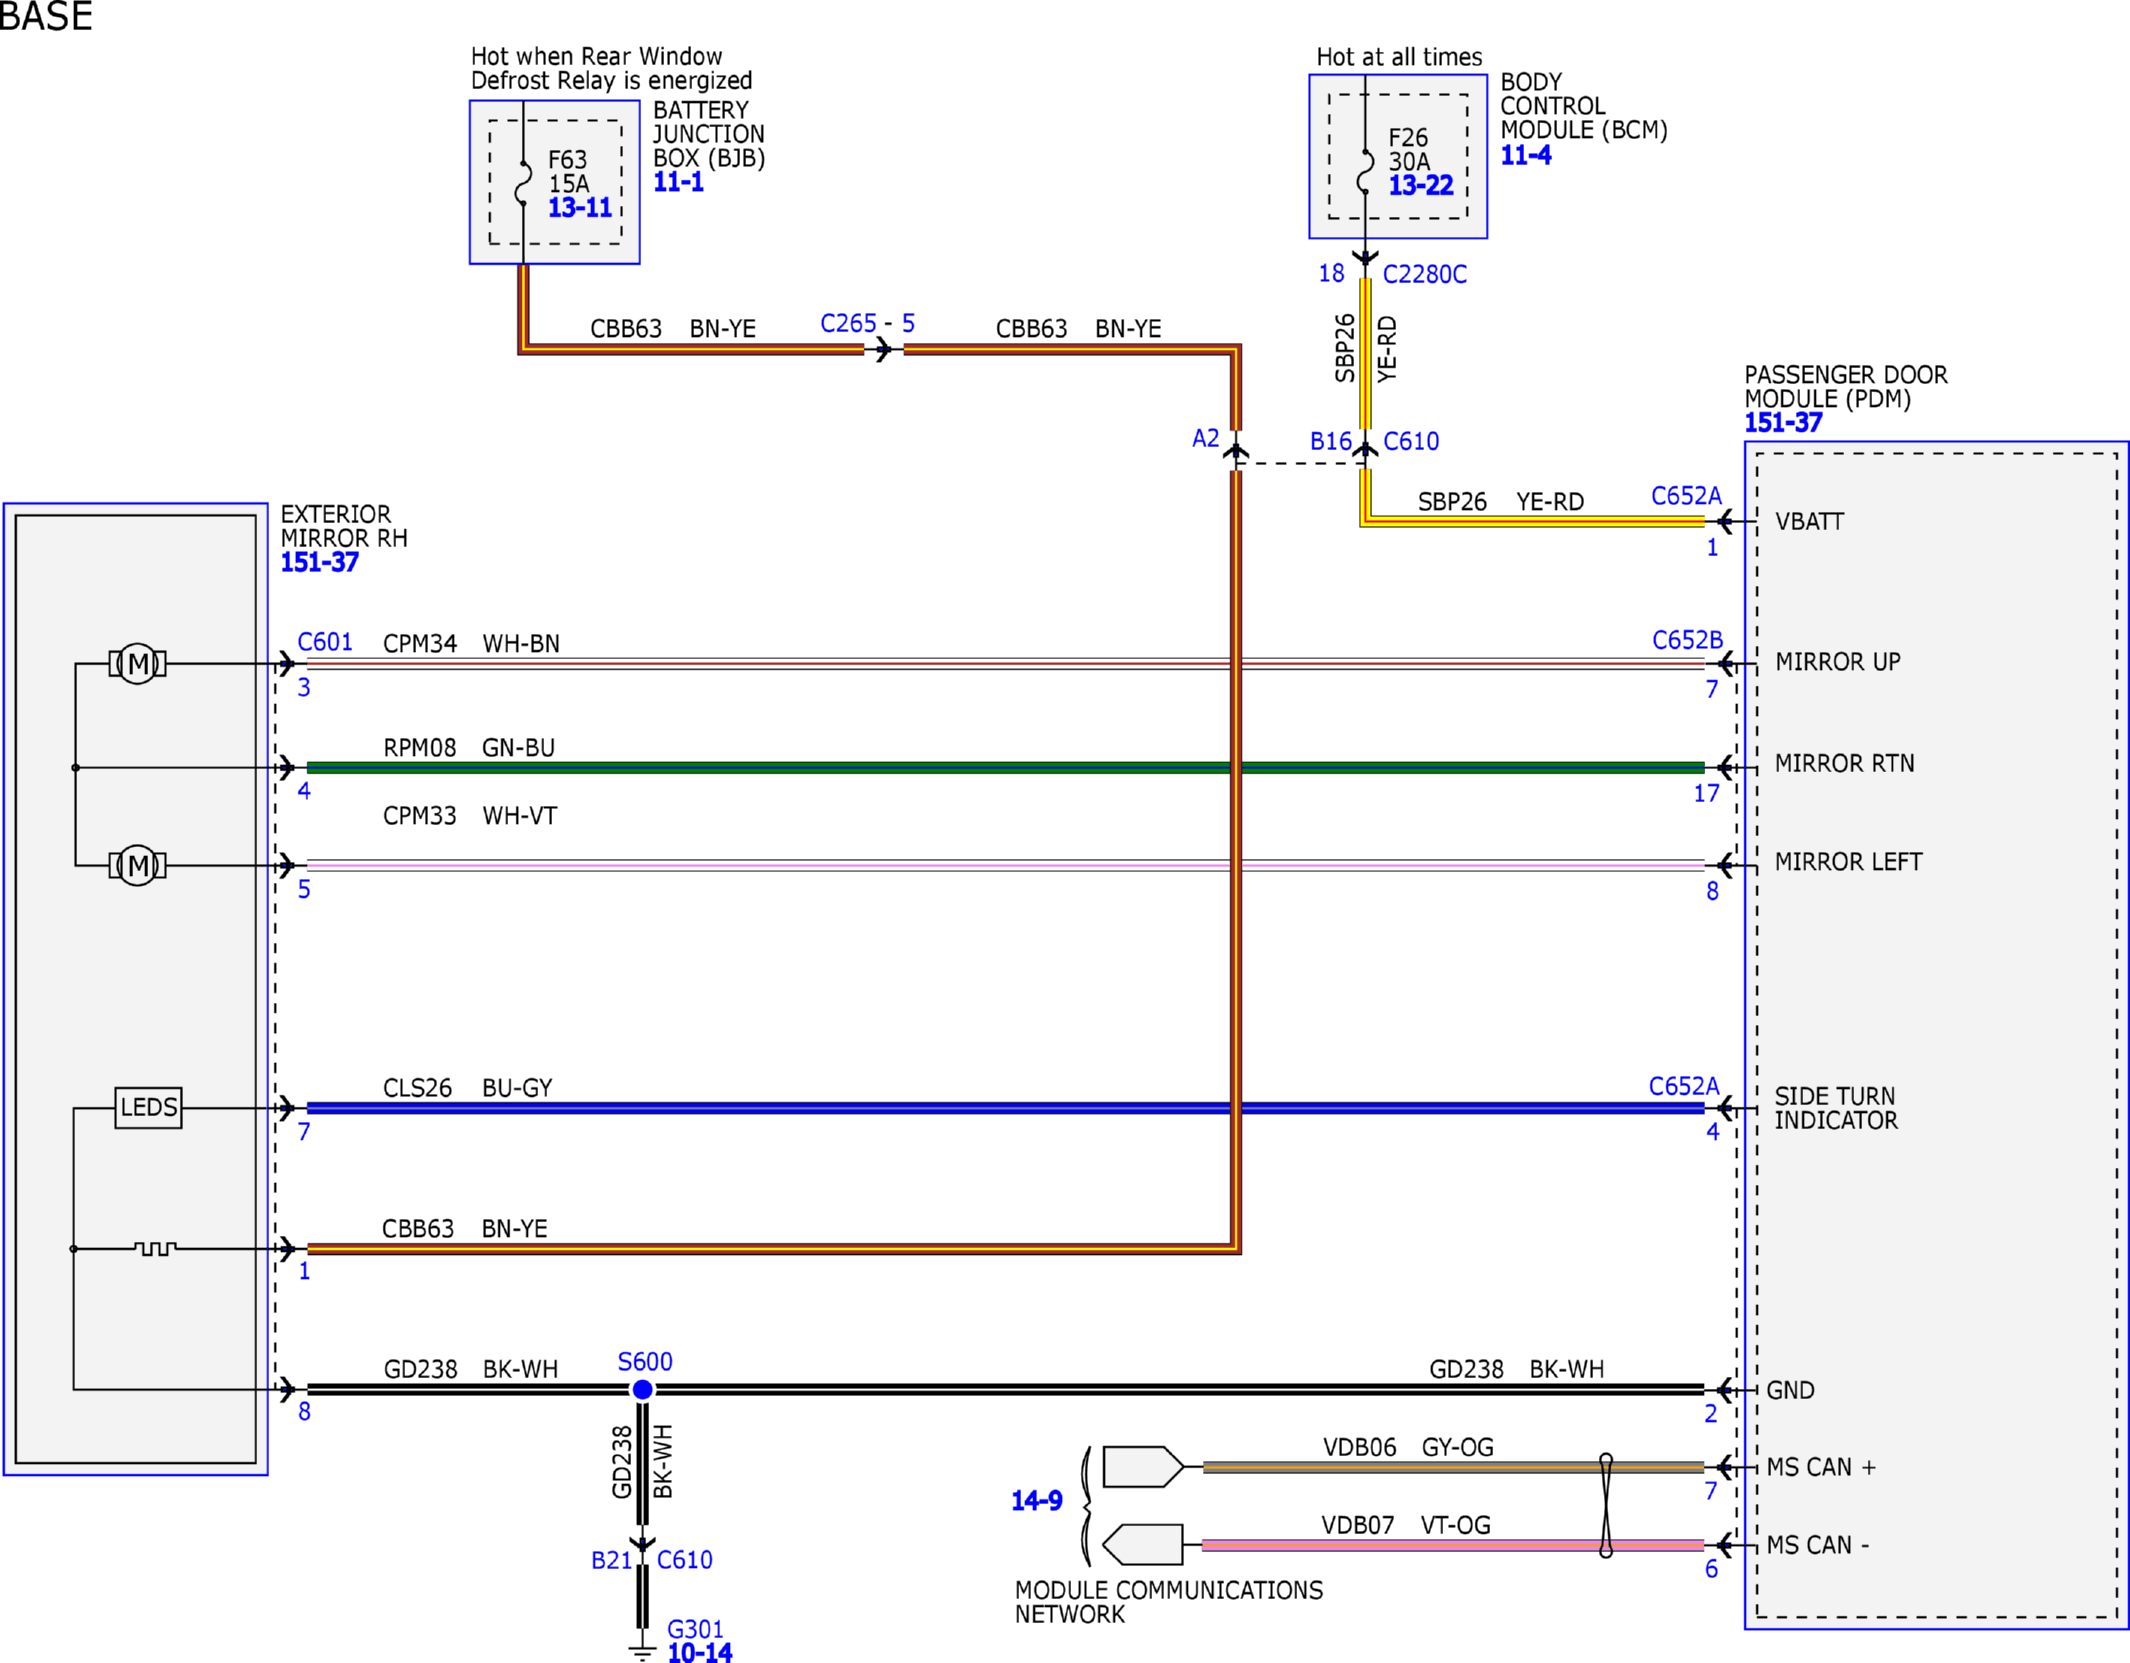The image size is (2130, 1663).
Task: Open the 14-9 module communications link
Action: point(1037,1501)
